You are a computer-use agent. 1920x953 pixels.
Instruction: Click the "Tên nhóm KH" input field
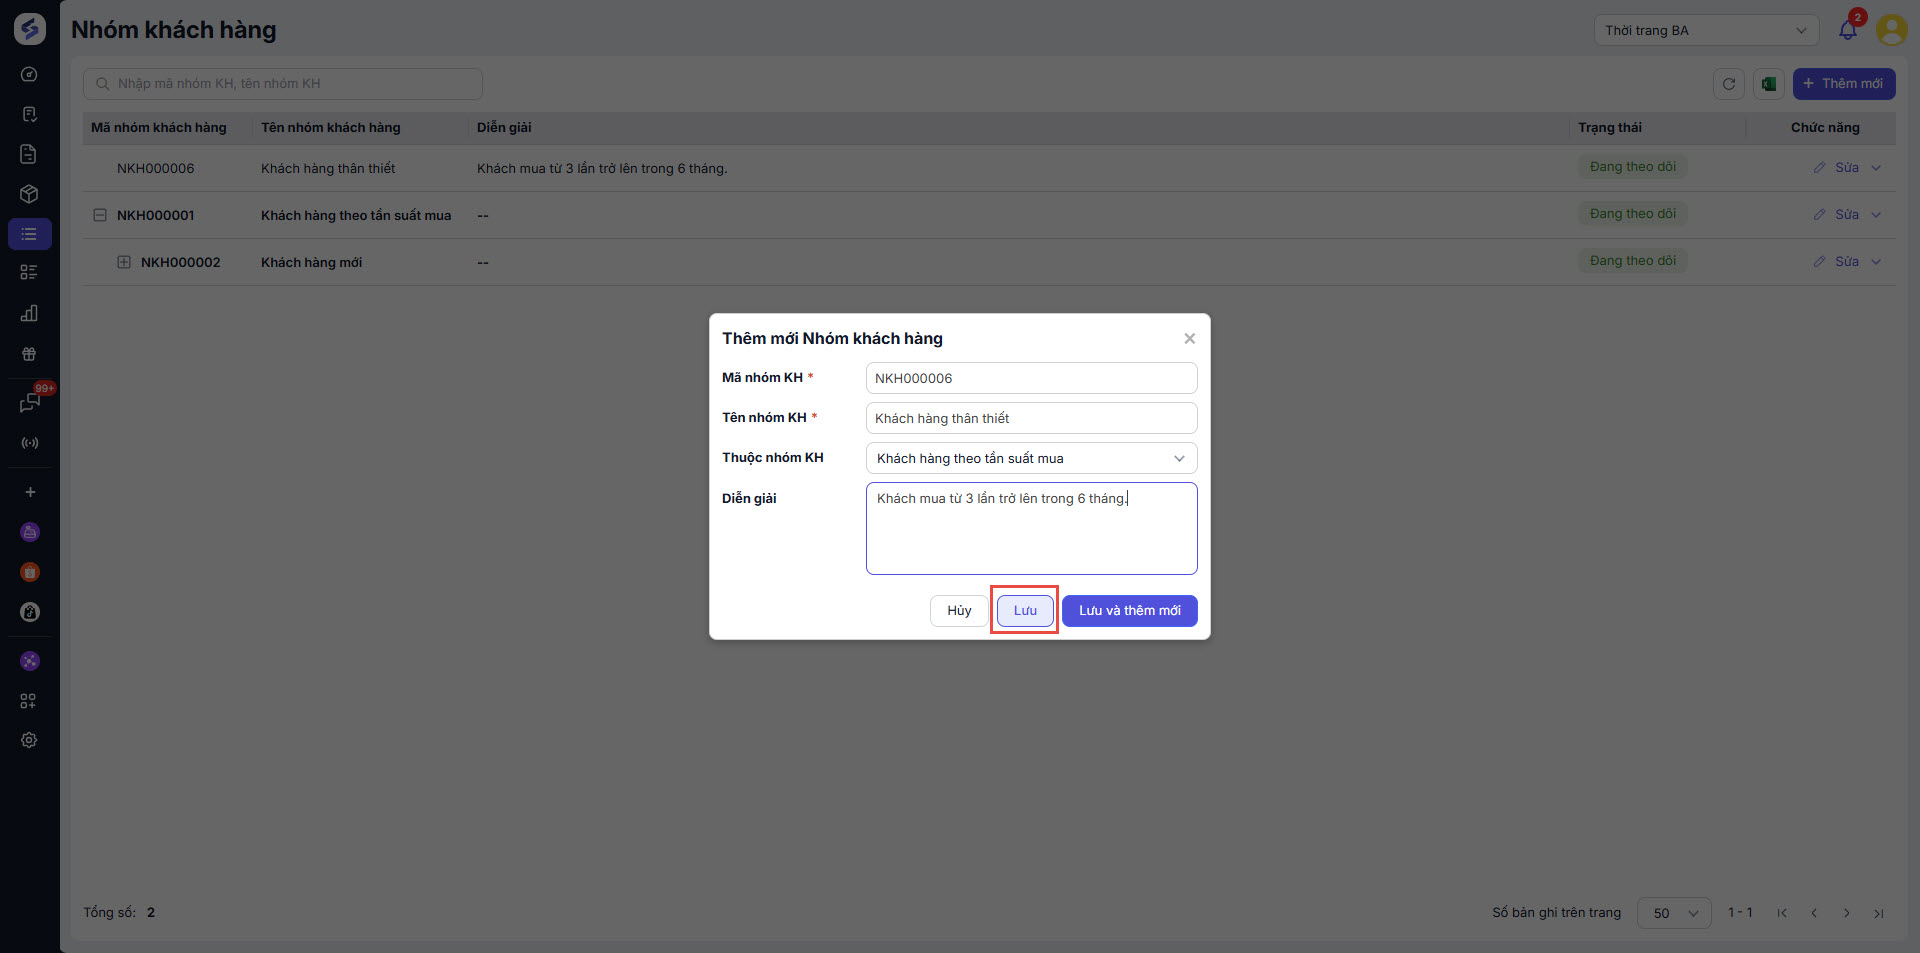1031,418
